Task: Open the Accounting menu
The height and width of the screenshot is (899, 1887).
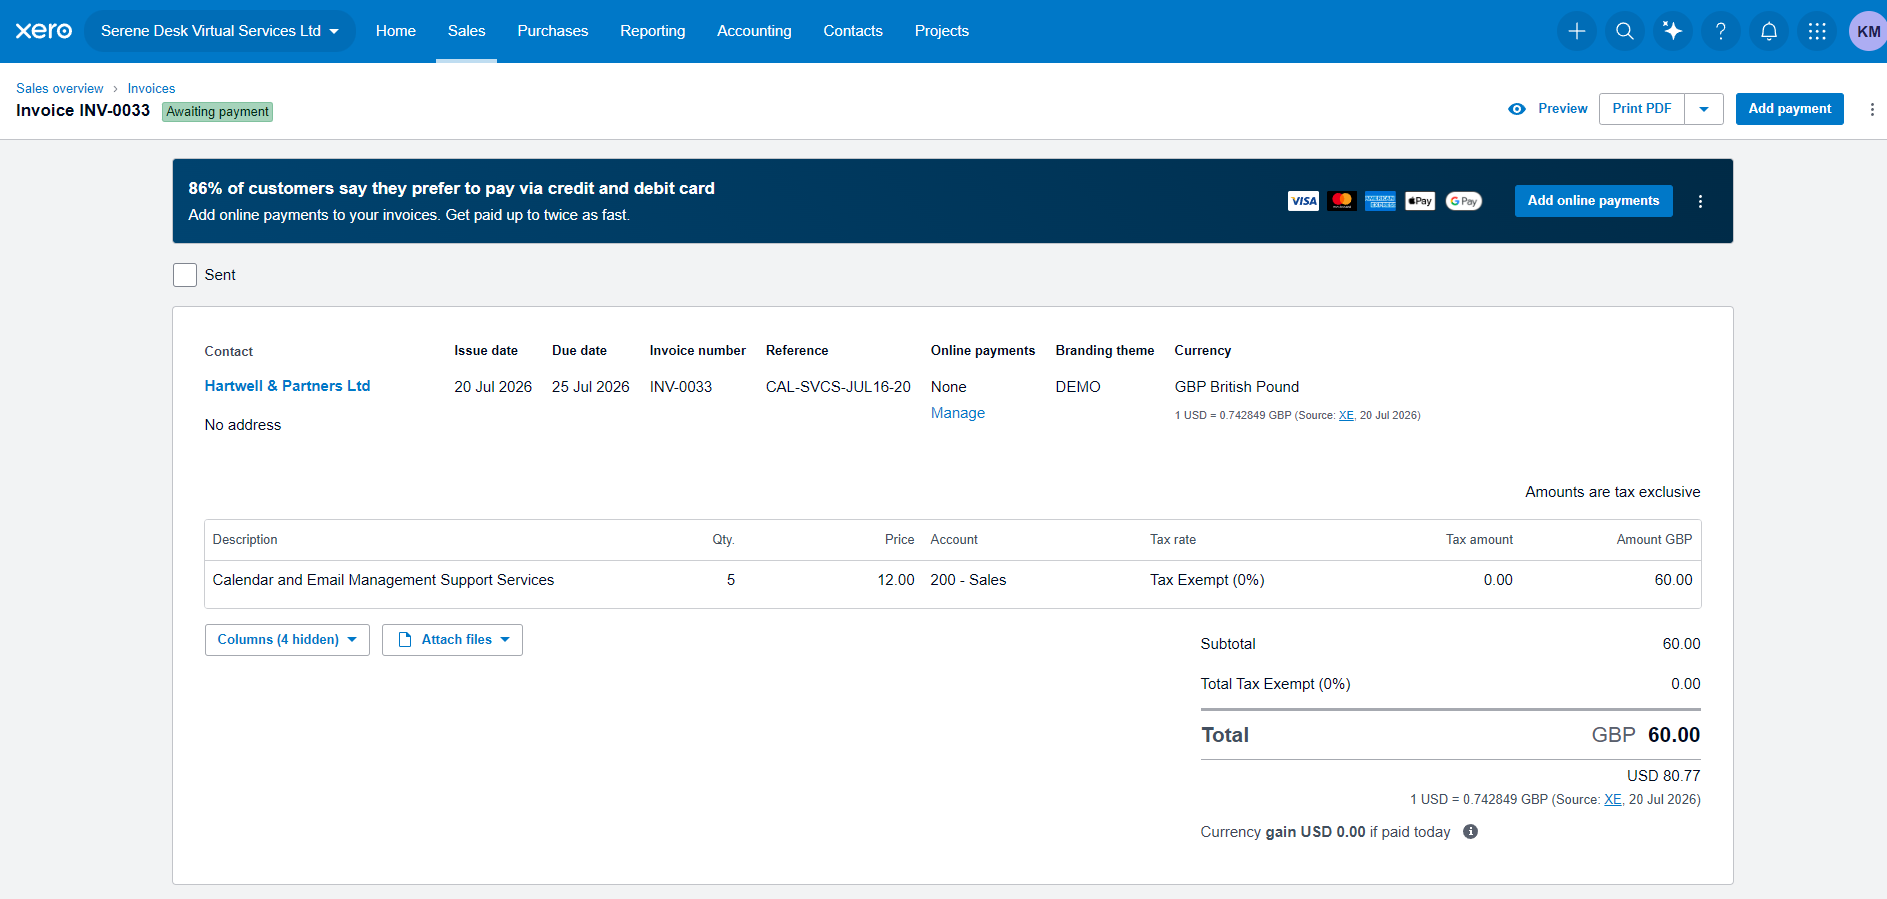Action: click(754, 31)
